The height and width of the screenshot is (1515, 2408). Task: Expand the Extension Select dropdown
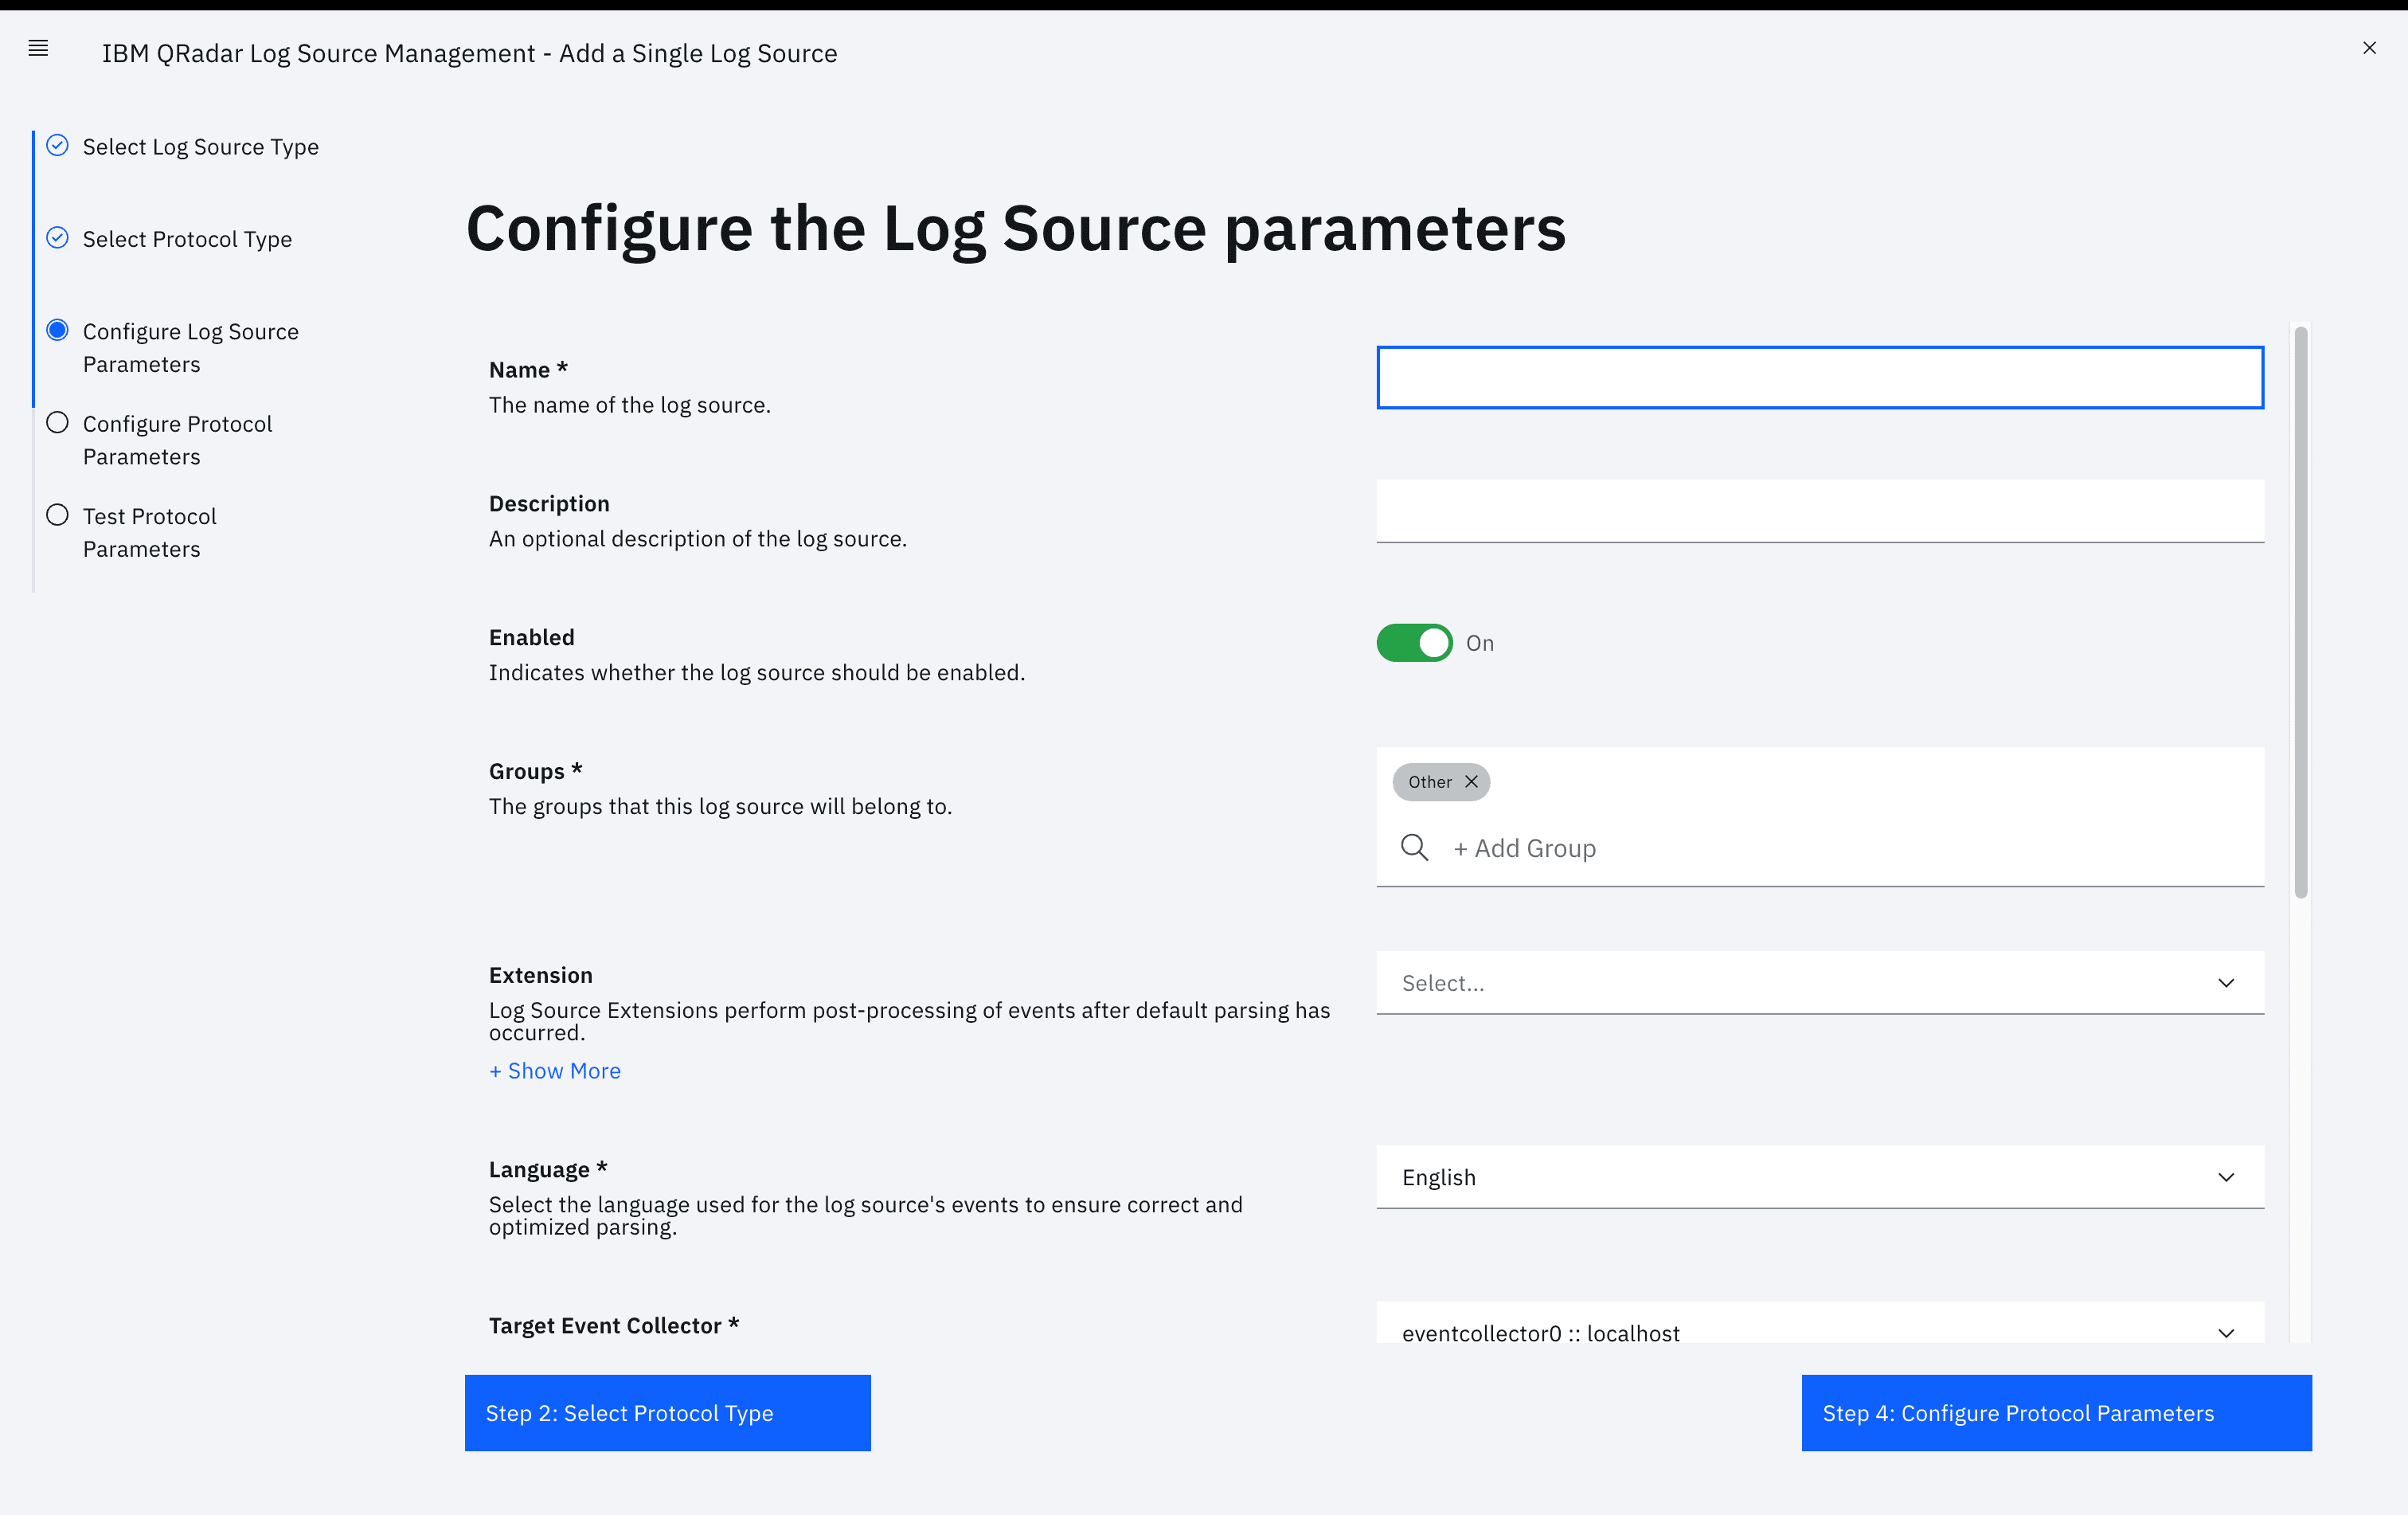point(1819,983)
